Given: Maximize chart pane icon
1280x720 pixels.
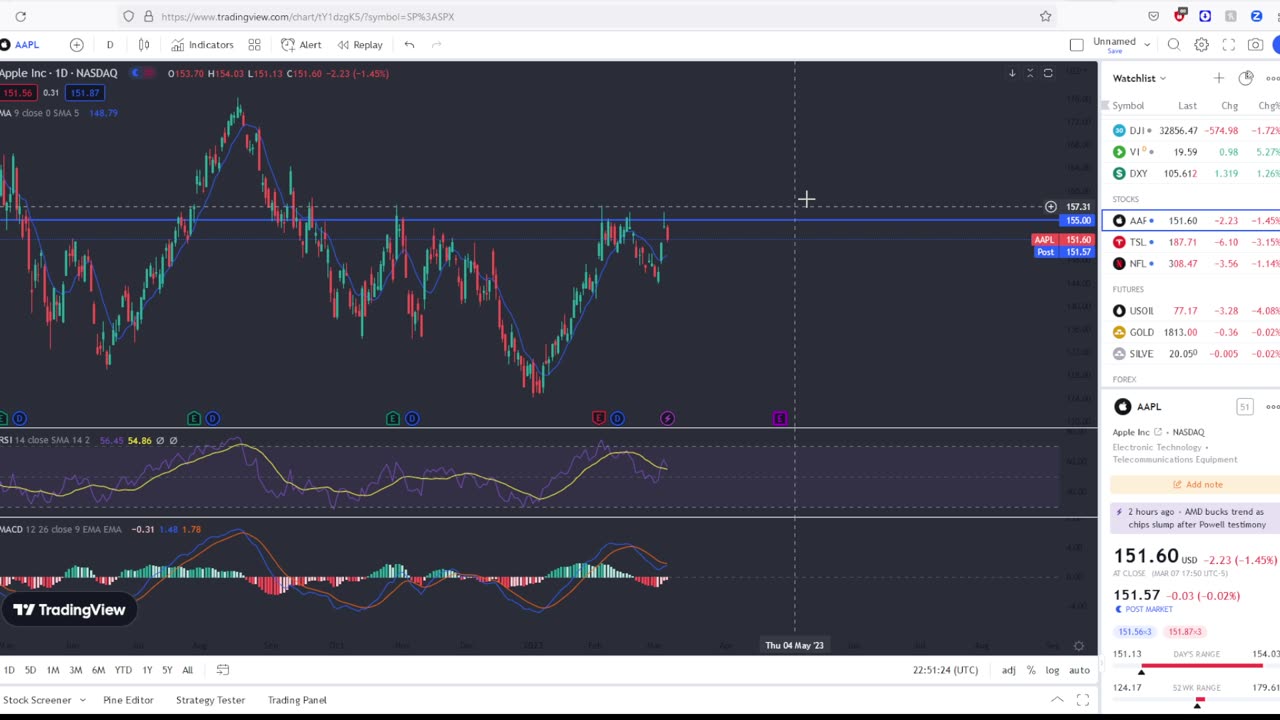Looking at the screenshot, I should point(1048,73).
